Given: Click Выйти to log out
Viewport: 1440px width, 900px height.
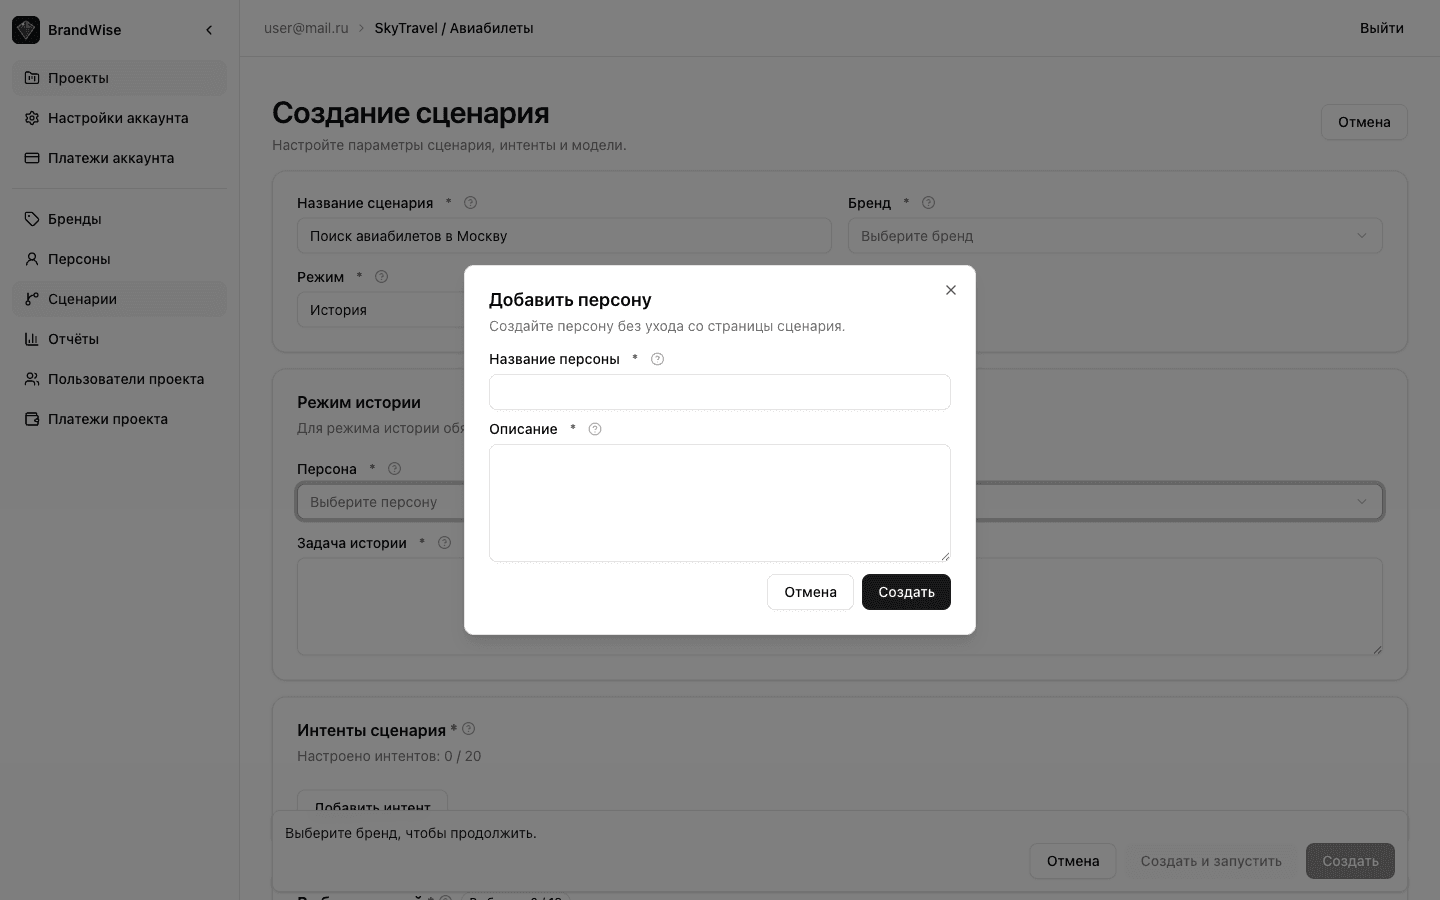Looking at the screenshot, I should point(1381,28).
